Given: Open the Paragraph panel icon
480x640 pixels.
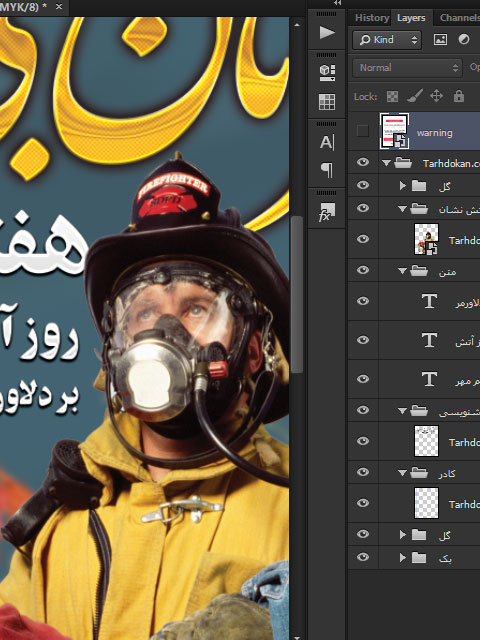Looking at the screenshot, I should point(327,169).
